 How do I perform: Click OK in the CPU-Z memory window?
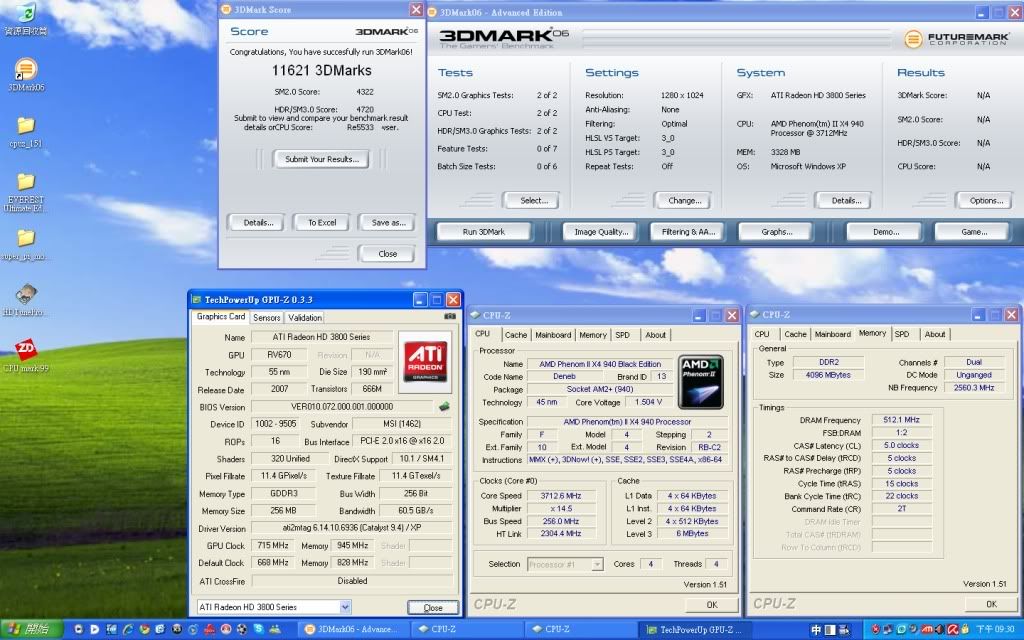(991, 604)
